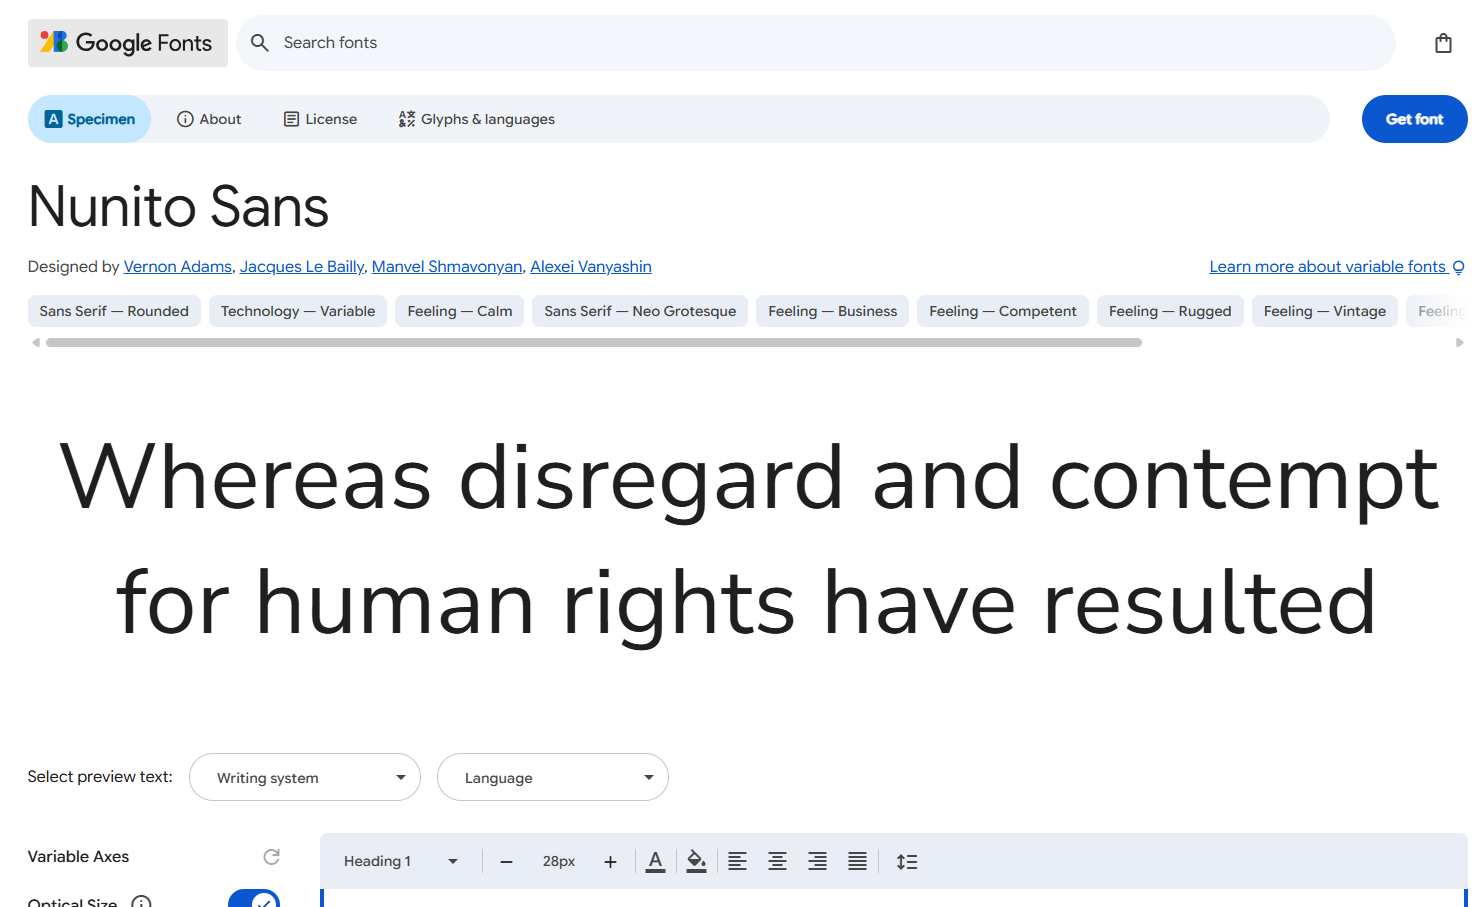Expand the Heading 1 style dropdown
The image size is (1483, 907).
click(x=401, y=861)
